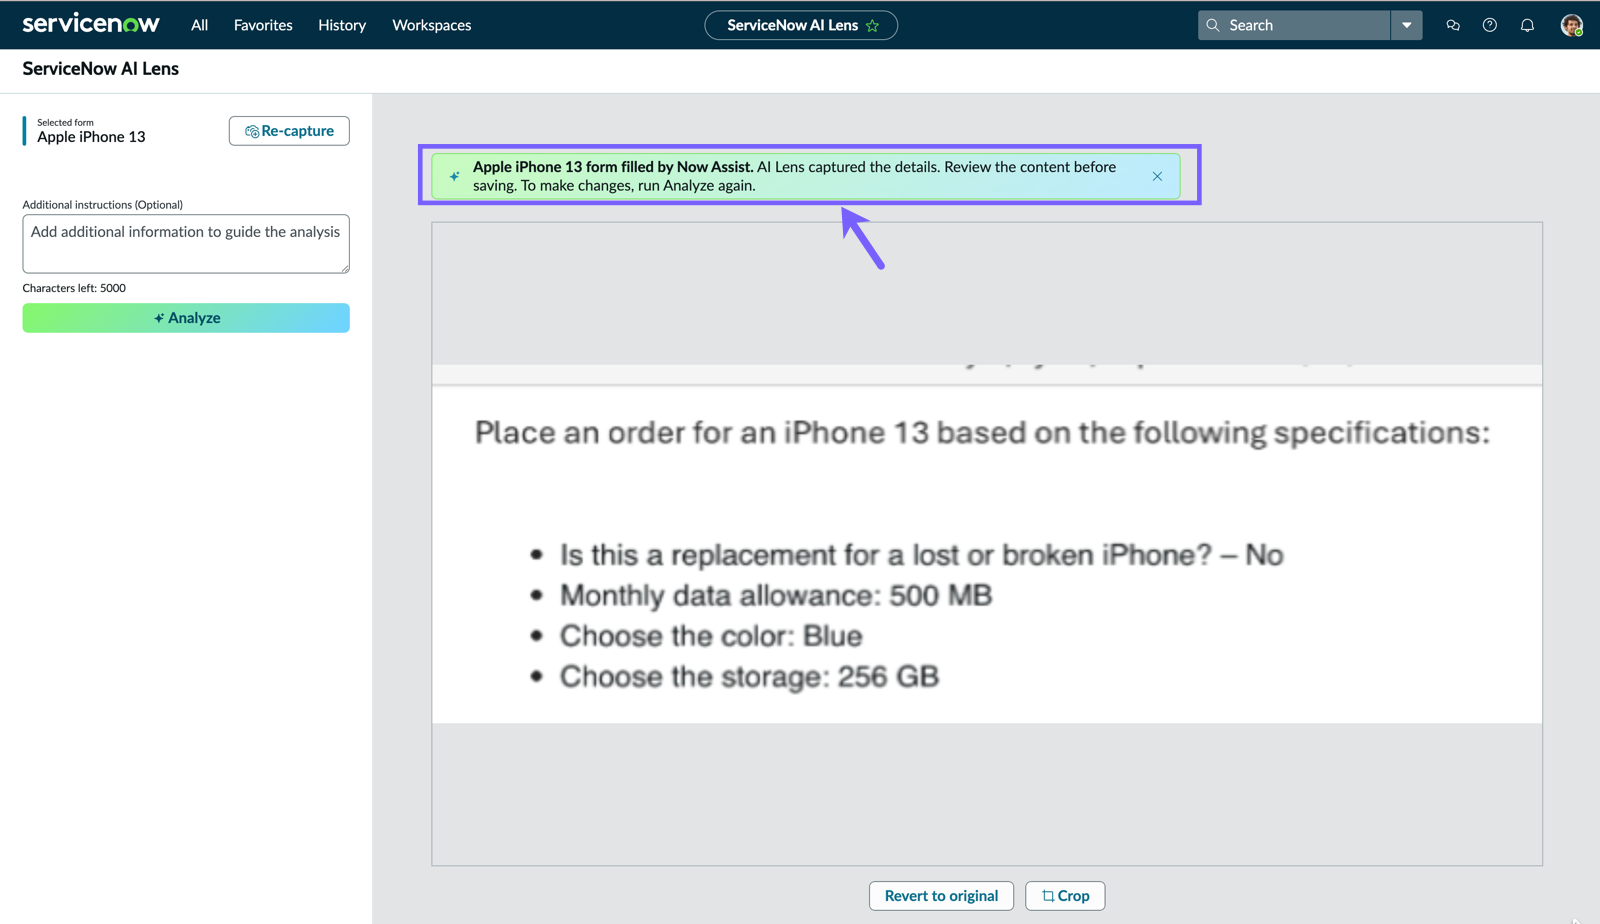The height and width of the screenshot is (924, 1600).
Task: Click the ServiceNow logo
Action: pos(91,24)
